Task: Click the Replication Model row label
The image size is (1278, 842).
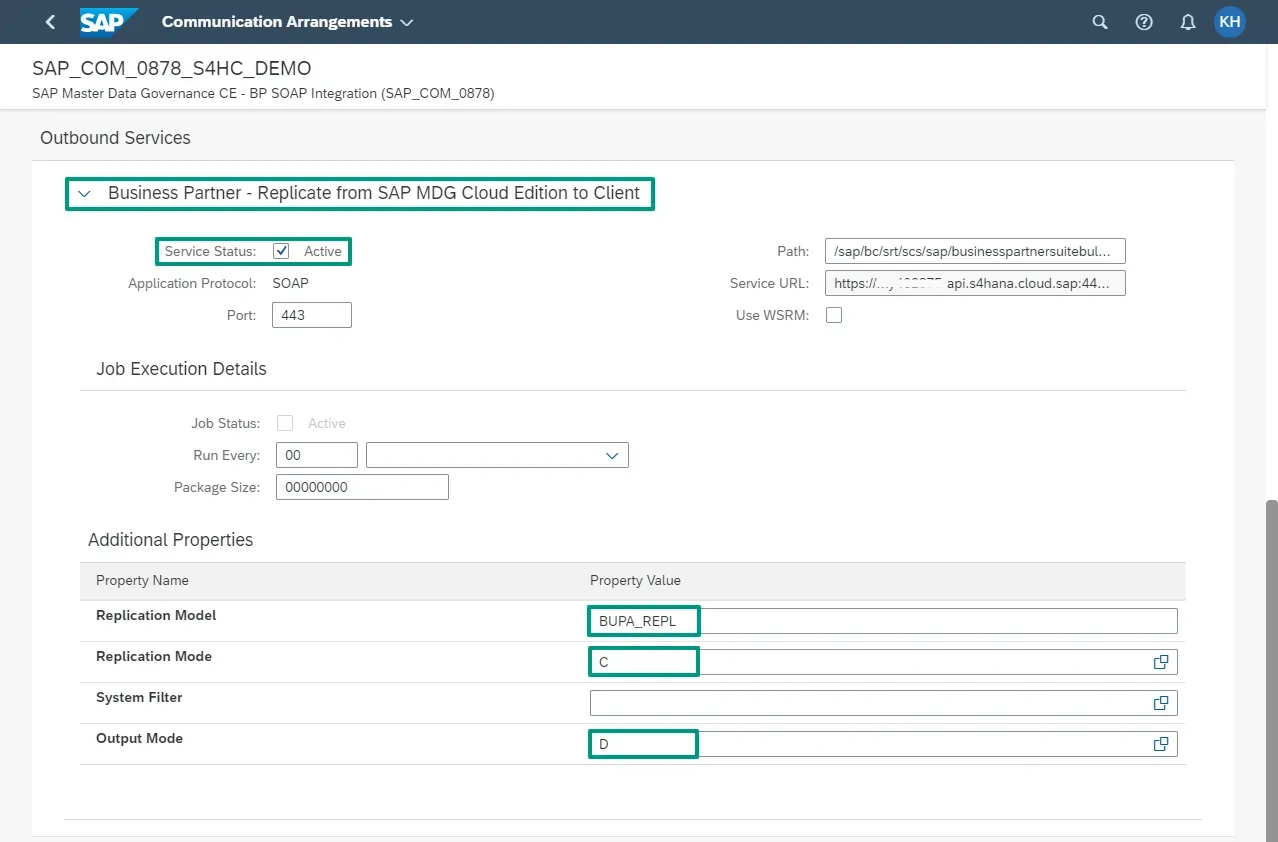Action: (x=156, y=615)
